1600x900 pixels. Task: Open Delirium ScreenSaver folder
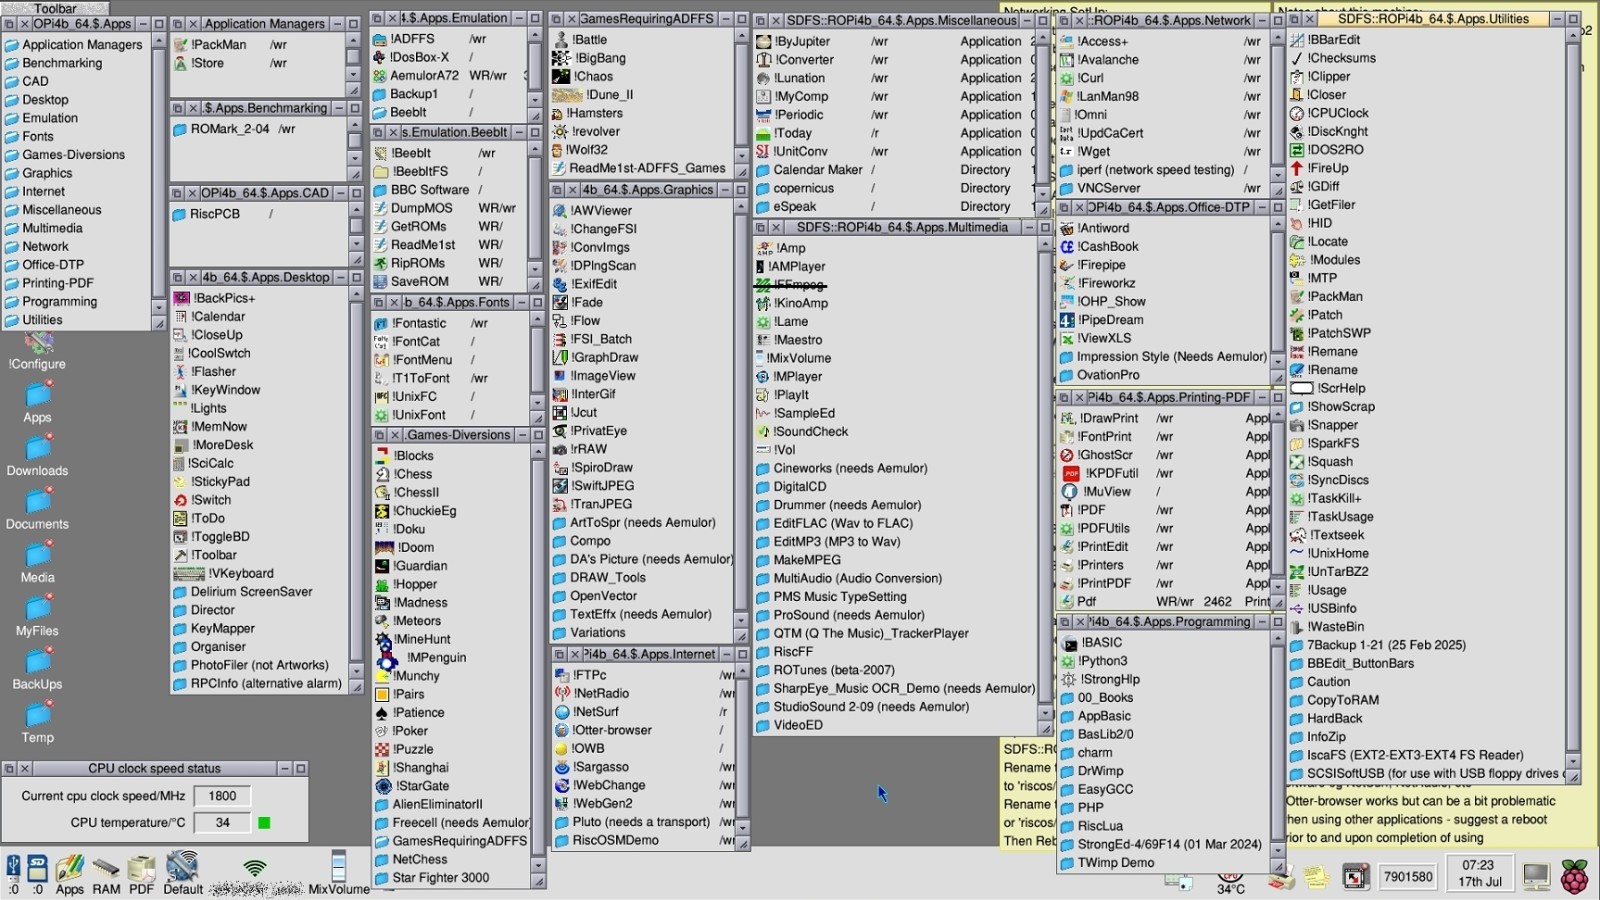[243, 592]
